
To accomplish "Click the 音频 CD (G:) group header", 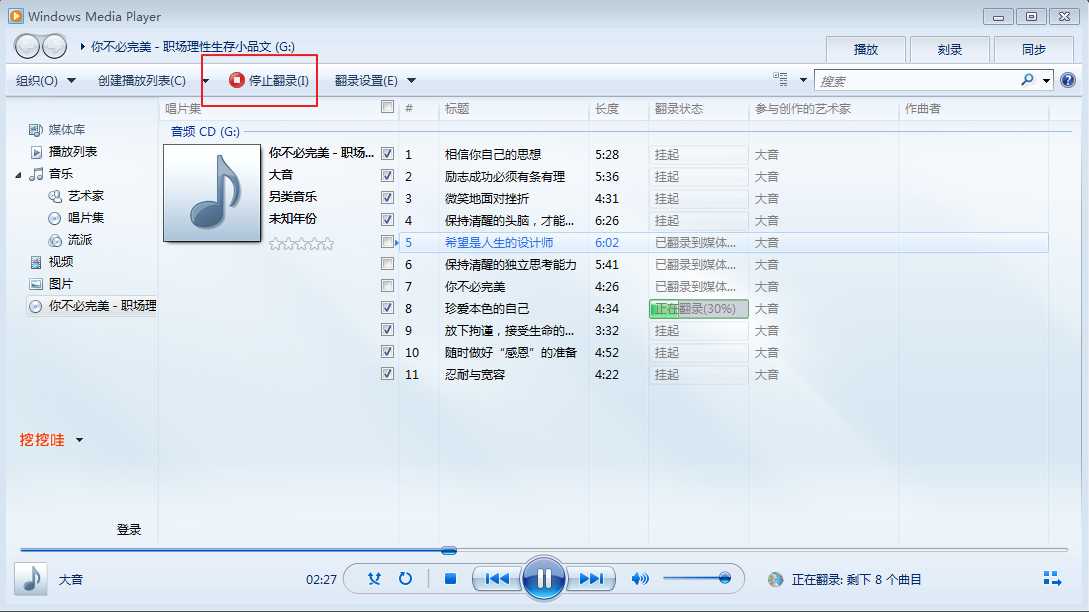I will pos(205,131).
